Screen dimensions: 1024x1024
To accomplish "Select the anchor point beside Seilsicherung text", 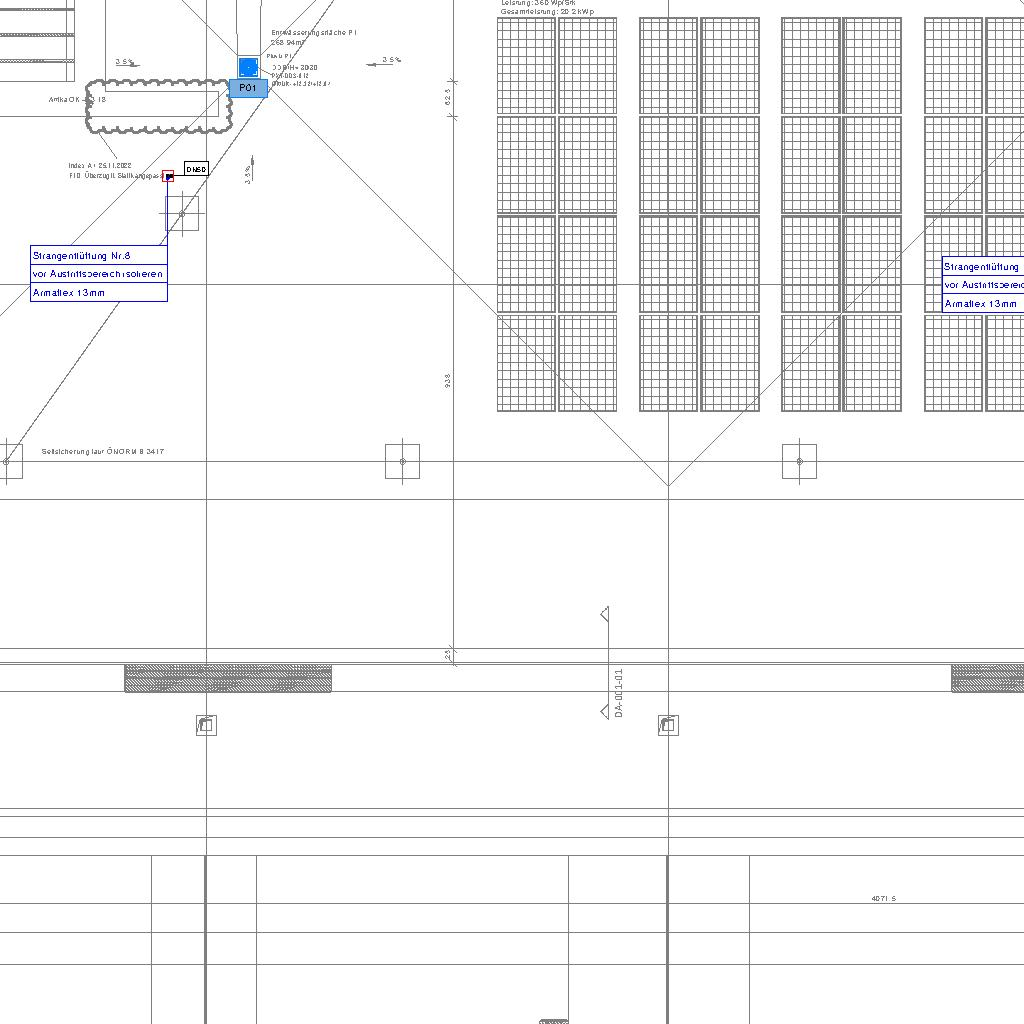I will (x=7, y=461).
